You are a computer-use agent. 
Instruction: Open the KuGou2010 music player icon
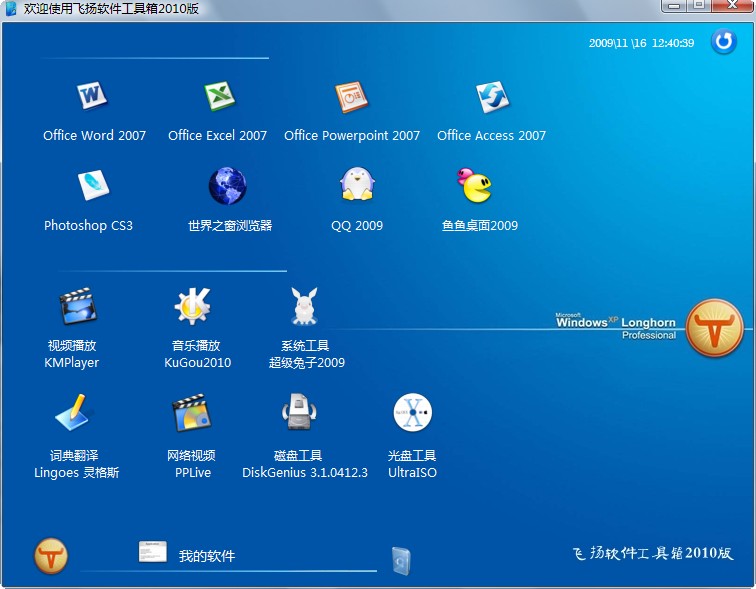click(x=192, y=306)
